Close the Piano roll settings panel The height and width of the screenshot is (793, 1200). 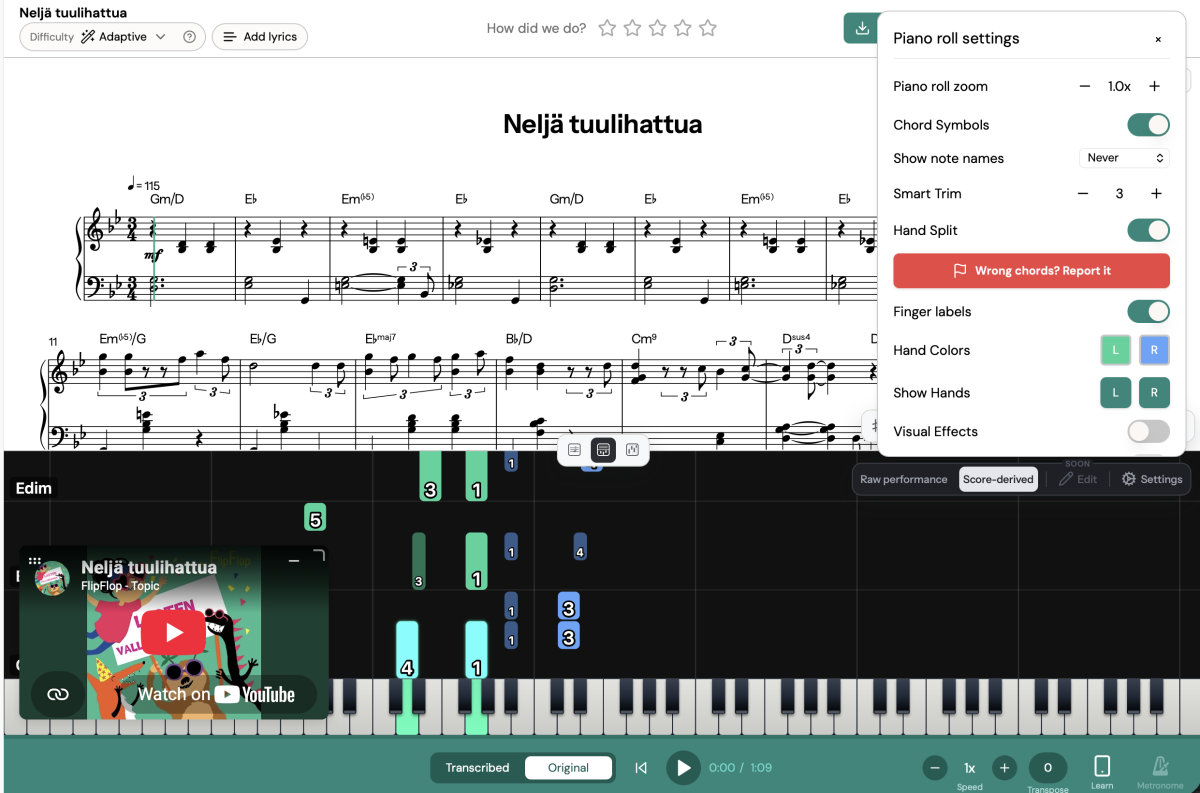click(x=1158, y=39)
